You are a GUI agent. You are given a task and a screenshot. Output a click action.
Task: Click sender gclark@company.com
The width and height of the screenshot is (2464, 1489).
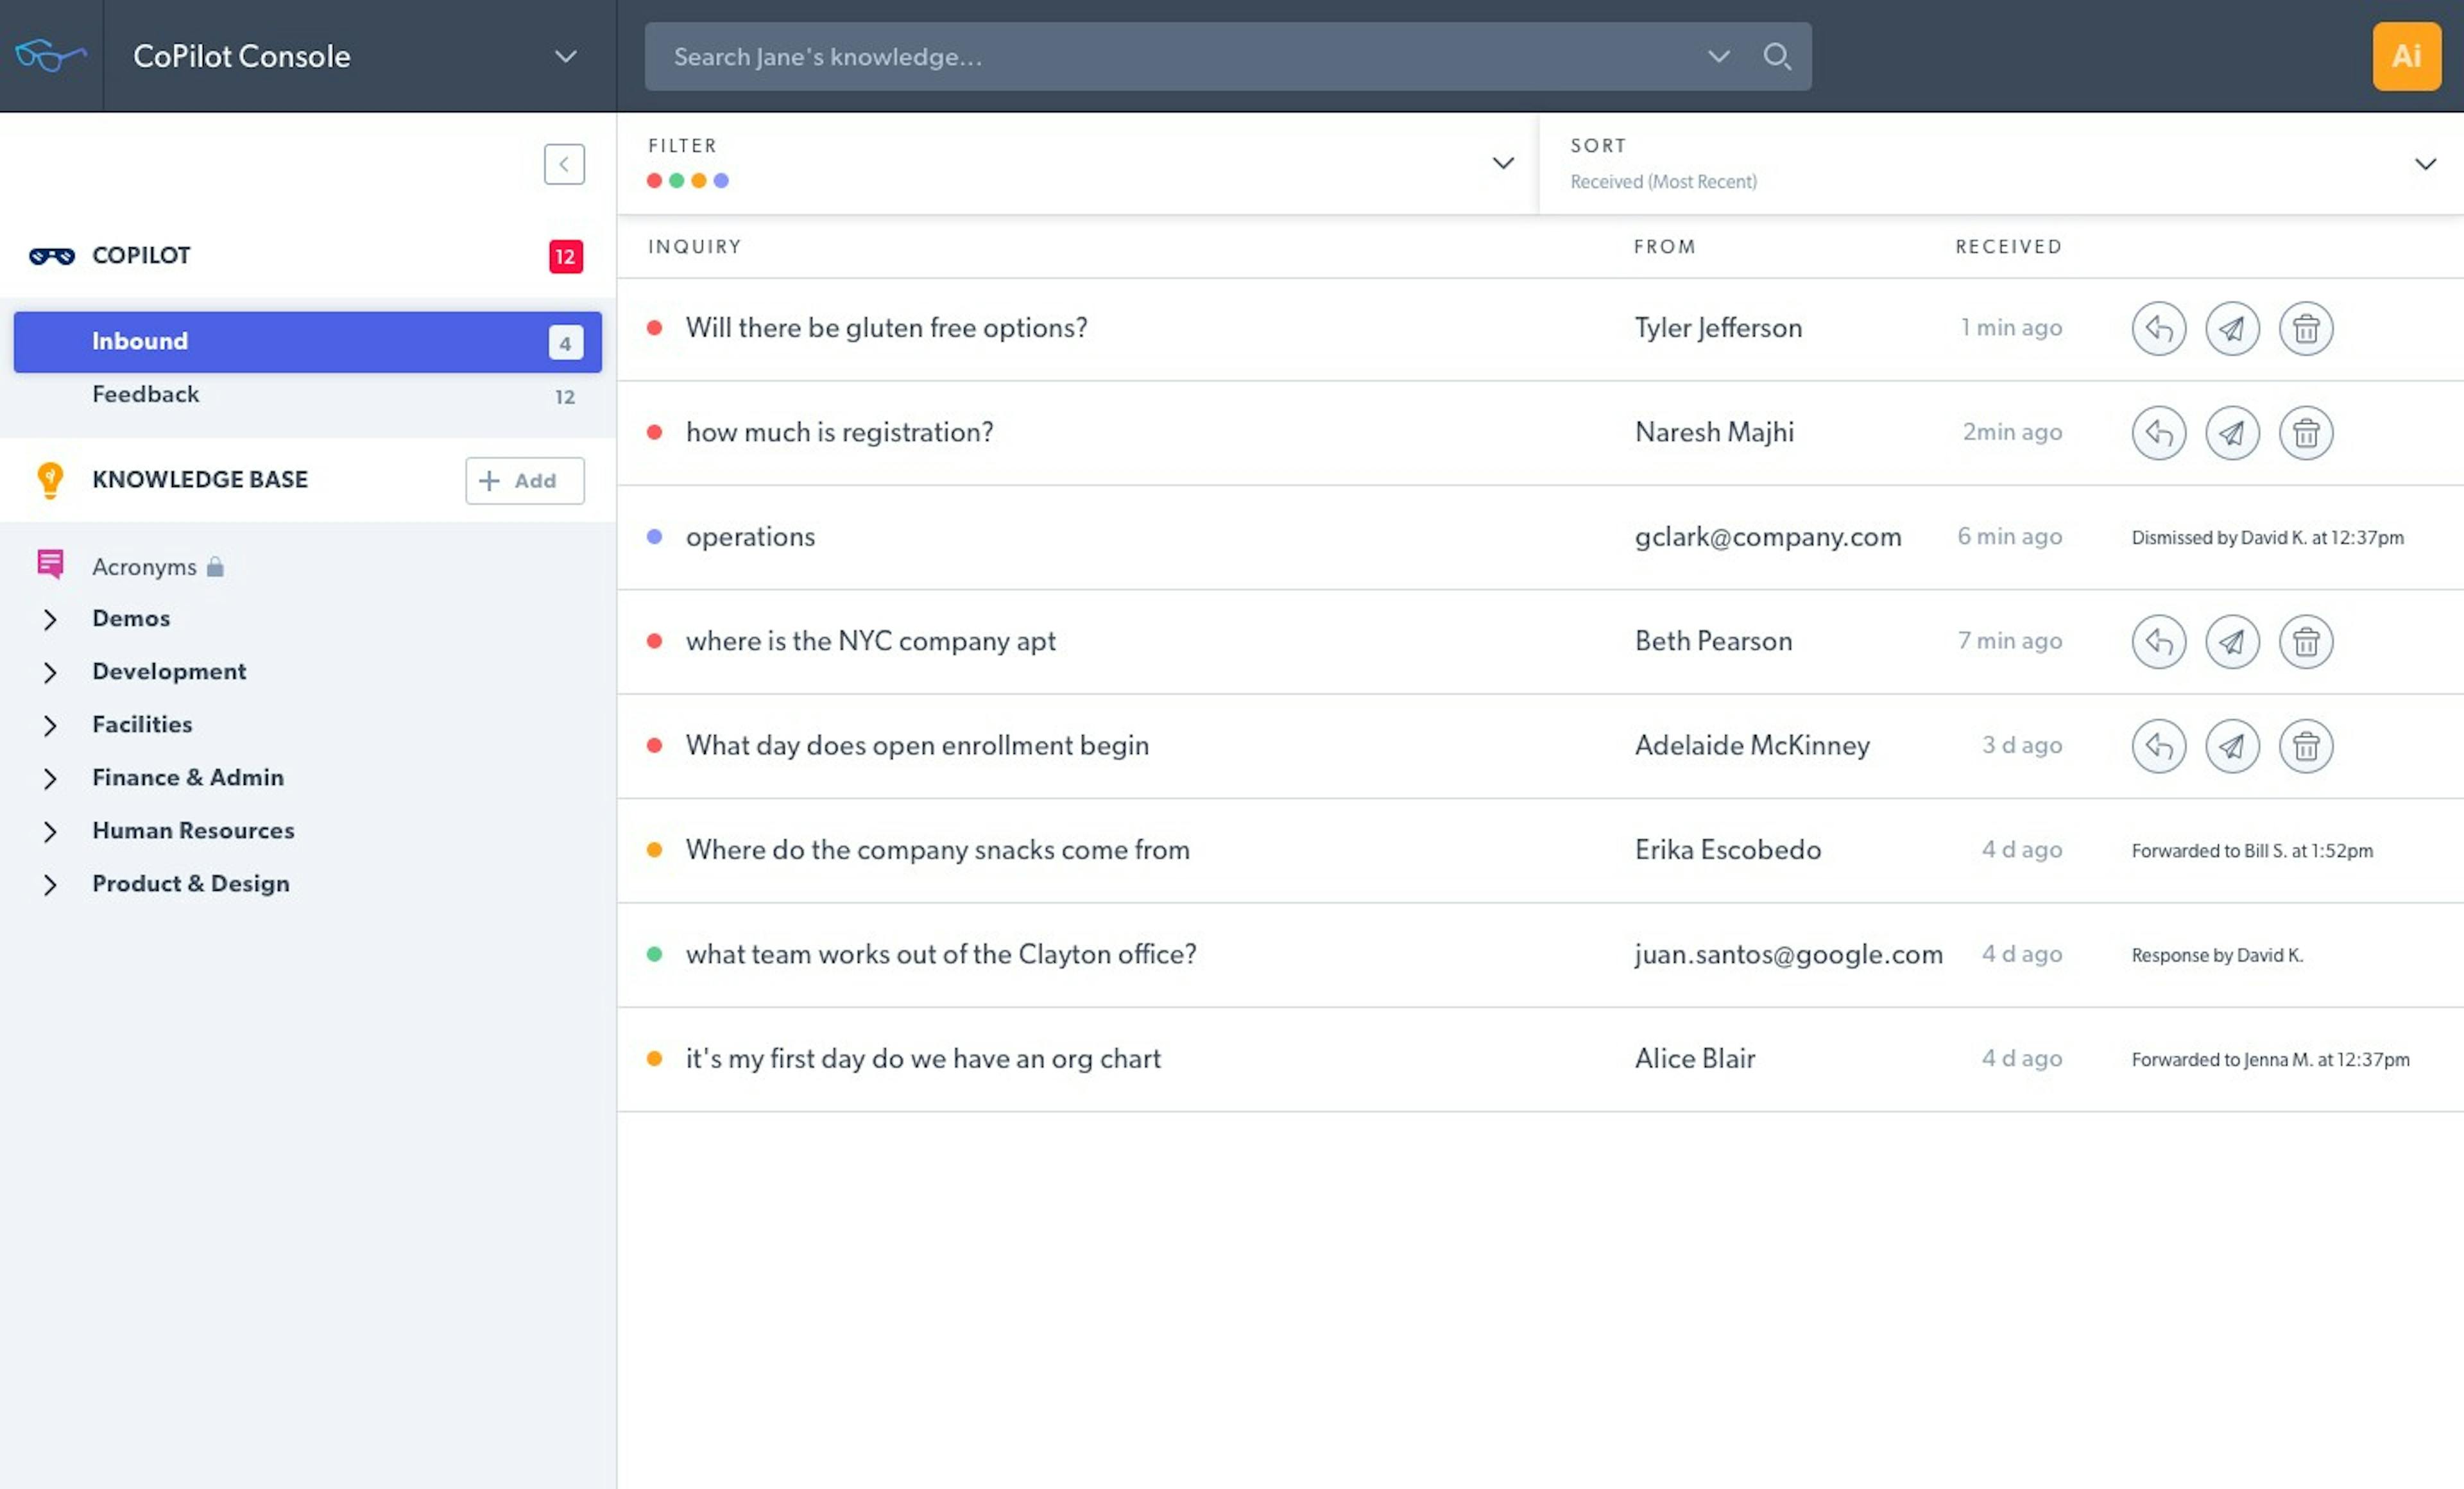(1768, 537)
